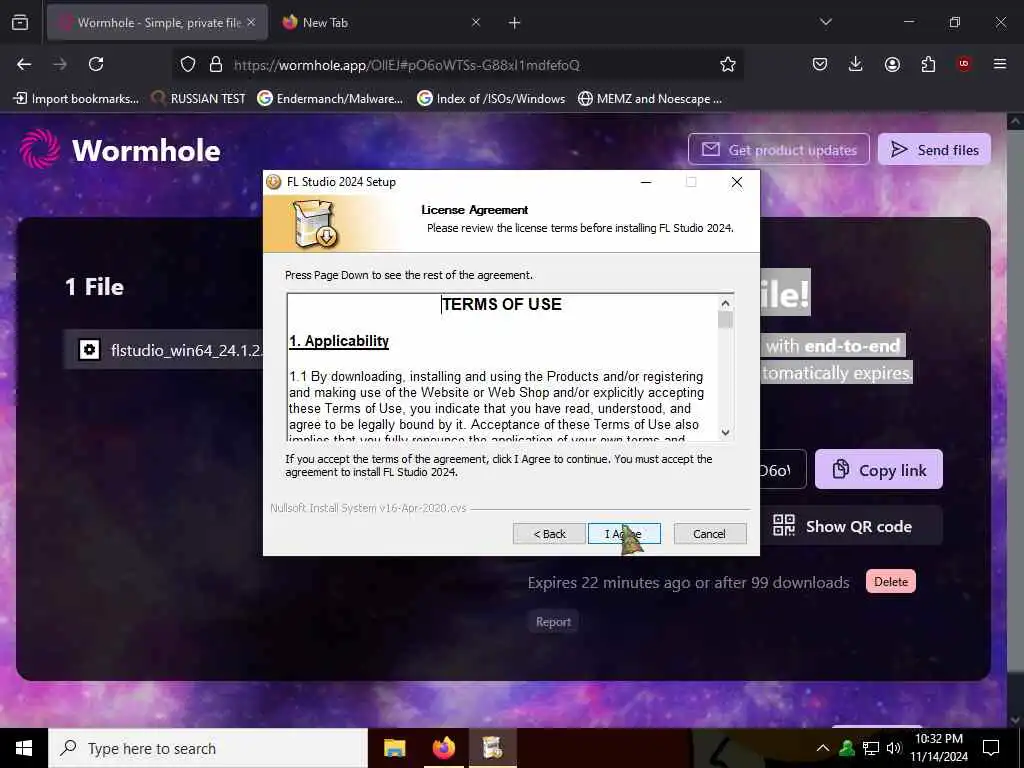Click the volume icon in tray
The image size is (1024, 768).
(894, 748)
